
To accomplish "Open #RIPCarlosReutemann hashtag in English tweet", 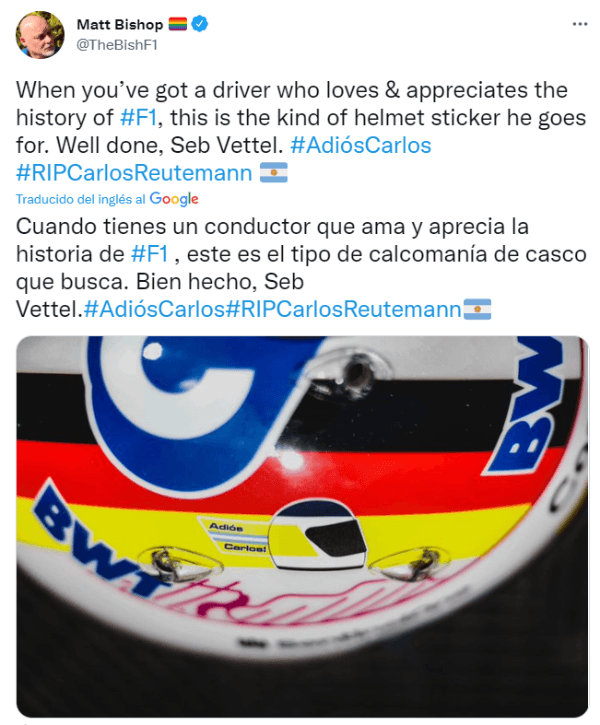I will click(134, 173).
